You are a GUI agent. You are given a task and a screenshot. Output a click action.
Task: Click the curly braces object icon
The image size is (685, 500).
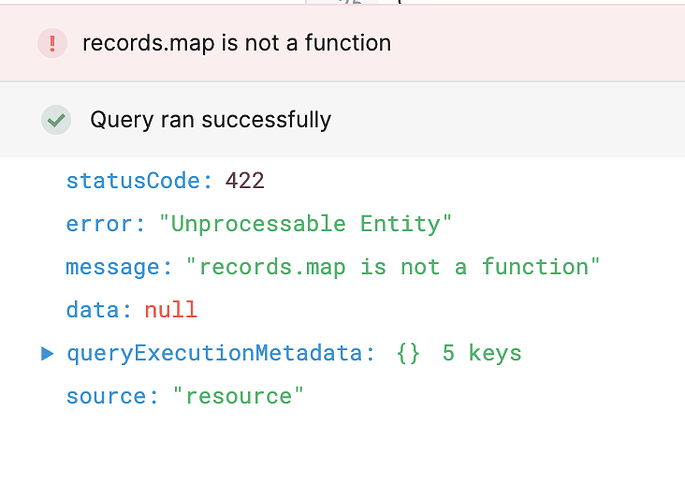click(408, 353)
